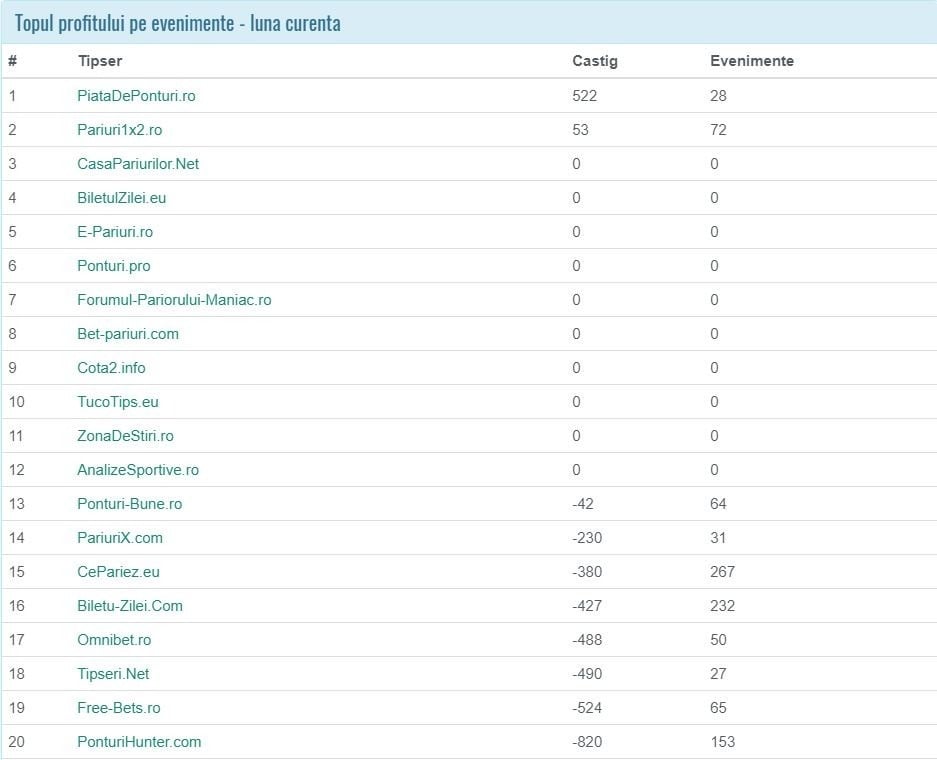The width and height of the screenshot is (937, 760).
Task: Open the AnalizeSportive.ro link
Action: pos(138,470)
